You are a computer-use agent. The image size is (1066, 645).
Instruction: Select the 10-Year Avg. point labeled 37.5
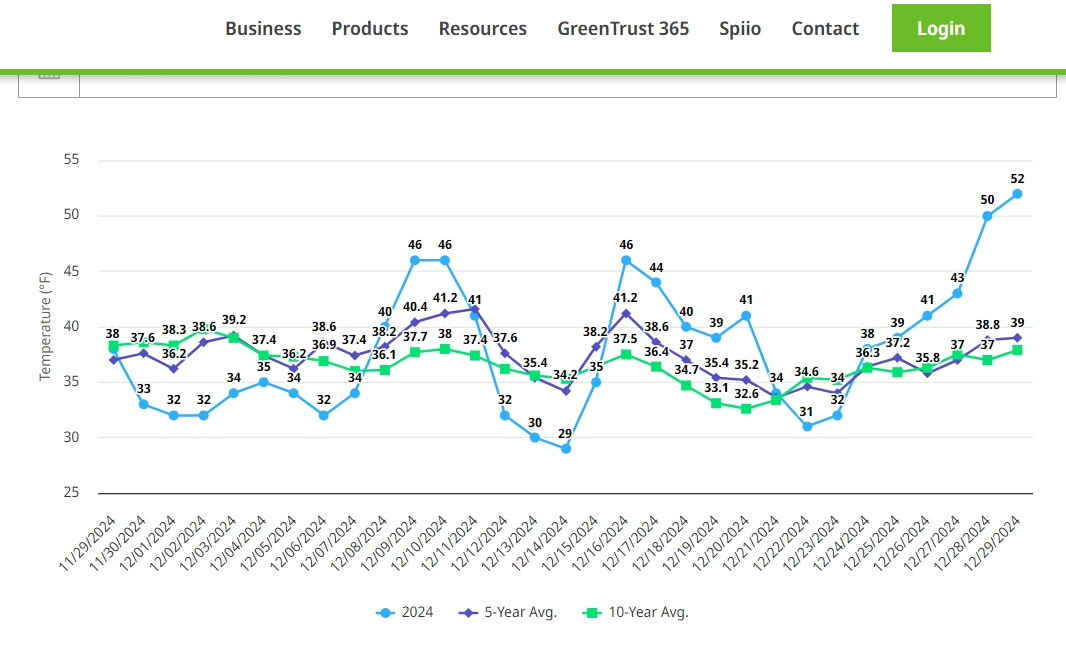626,354
